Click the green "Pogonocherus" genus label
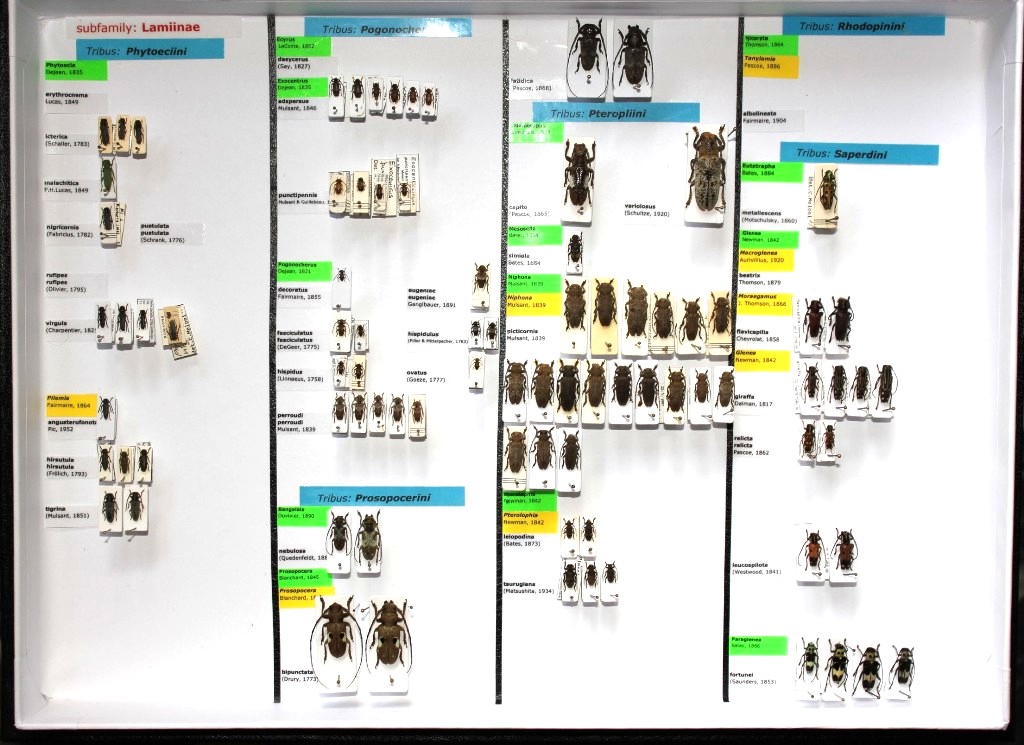 (303, 270)
